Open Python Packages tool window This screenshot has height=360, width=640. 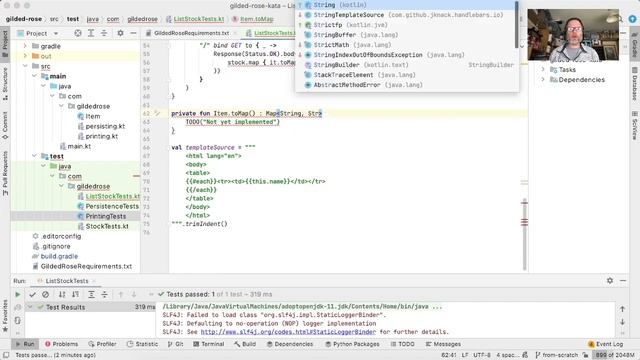352,344
